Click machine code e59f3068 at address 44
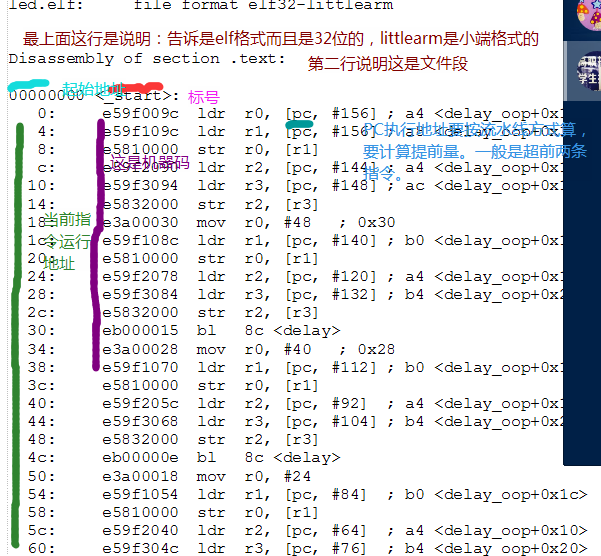 (x=140, y=422)
